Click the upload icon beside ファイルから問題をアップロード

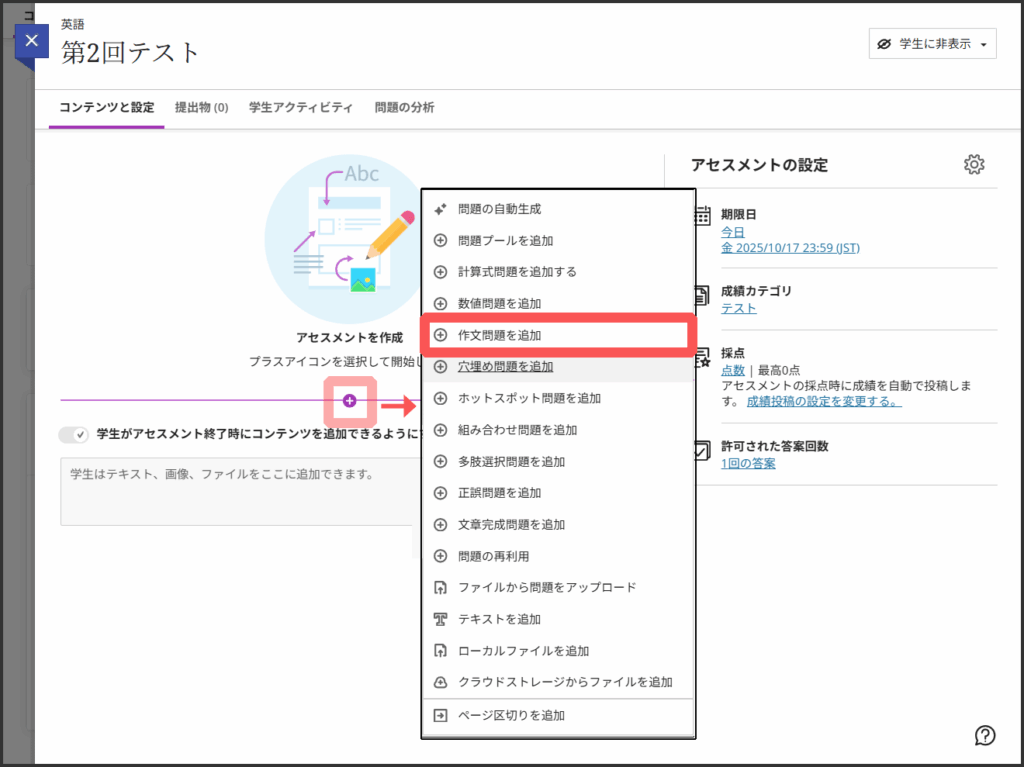pyautogui.click(x=440, y=587)
